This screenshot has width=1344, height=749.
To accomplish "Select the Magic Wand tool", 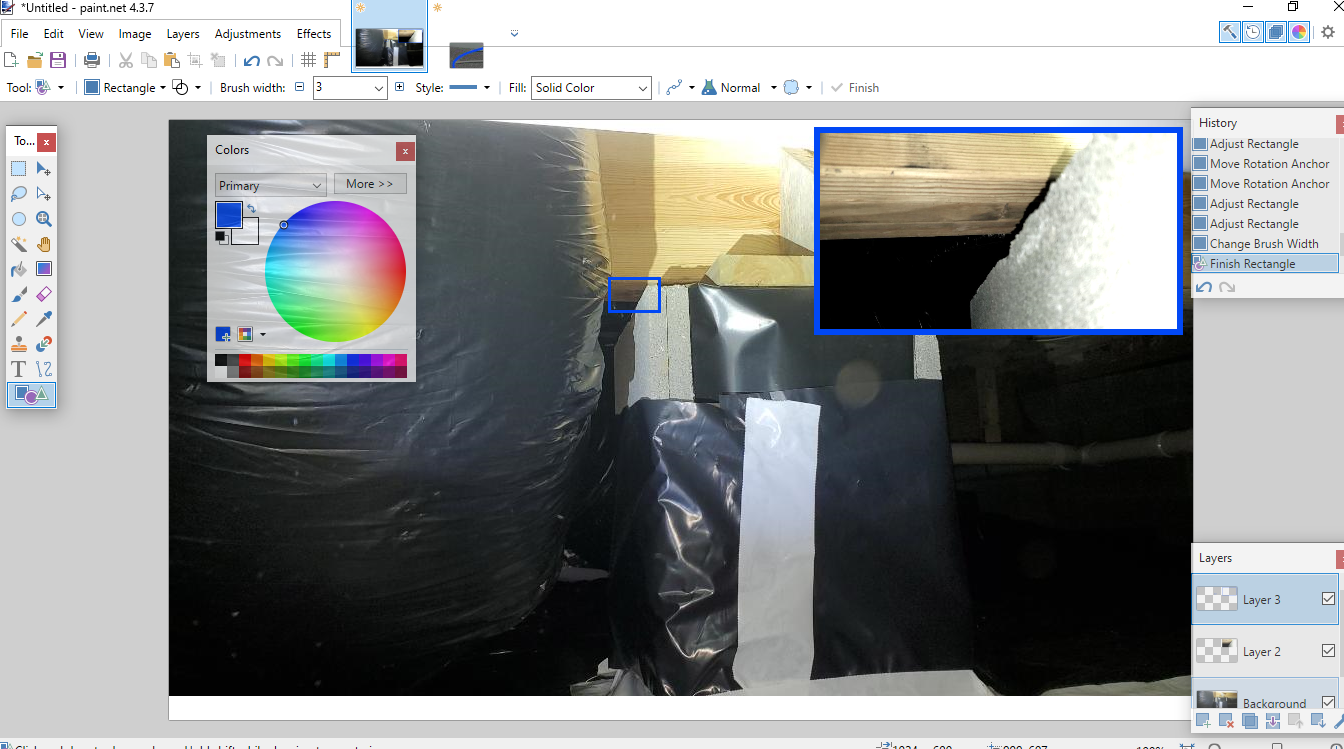I will point(19,244).
